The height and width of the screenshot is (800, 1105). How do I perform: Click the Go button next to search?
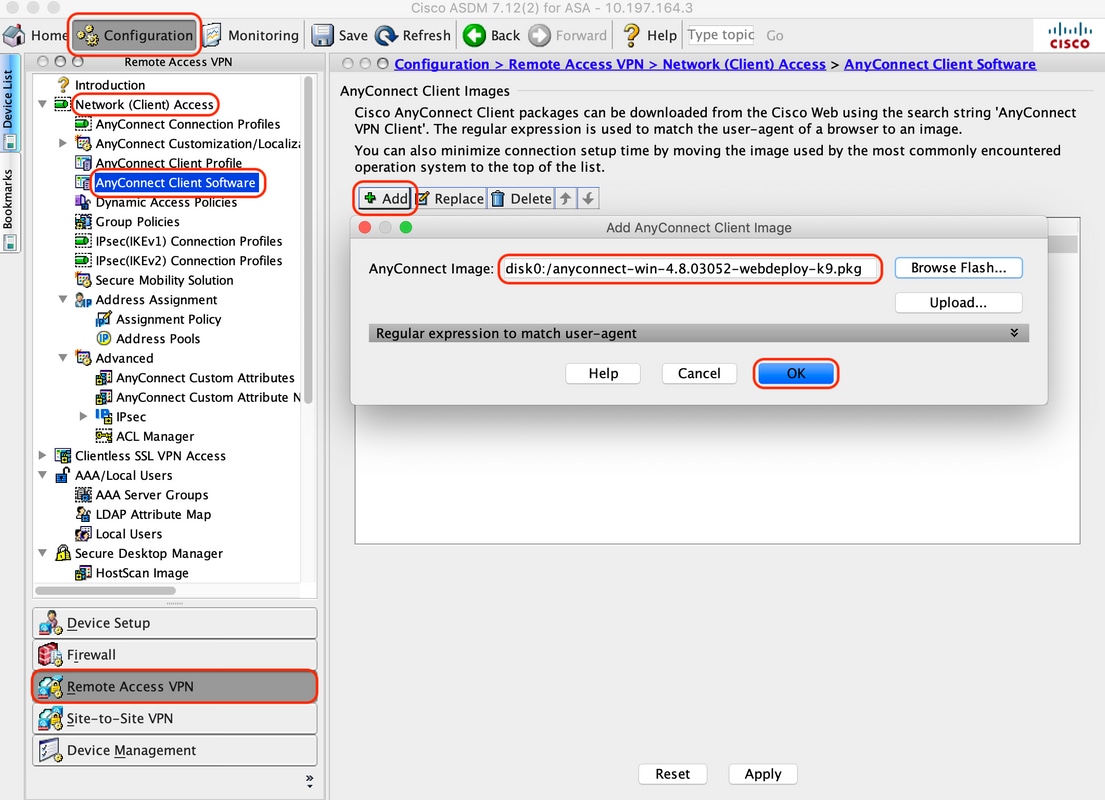coord(774,35)
